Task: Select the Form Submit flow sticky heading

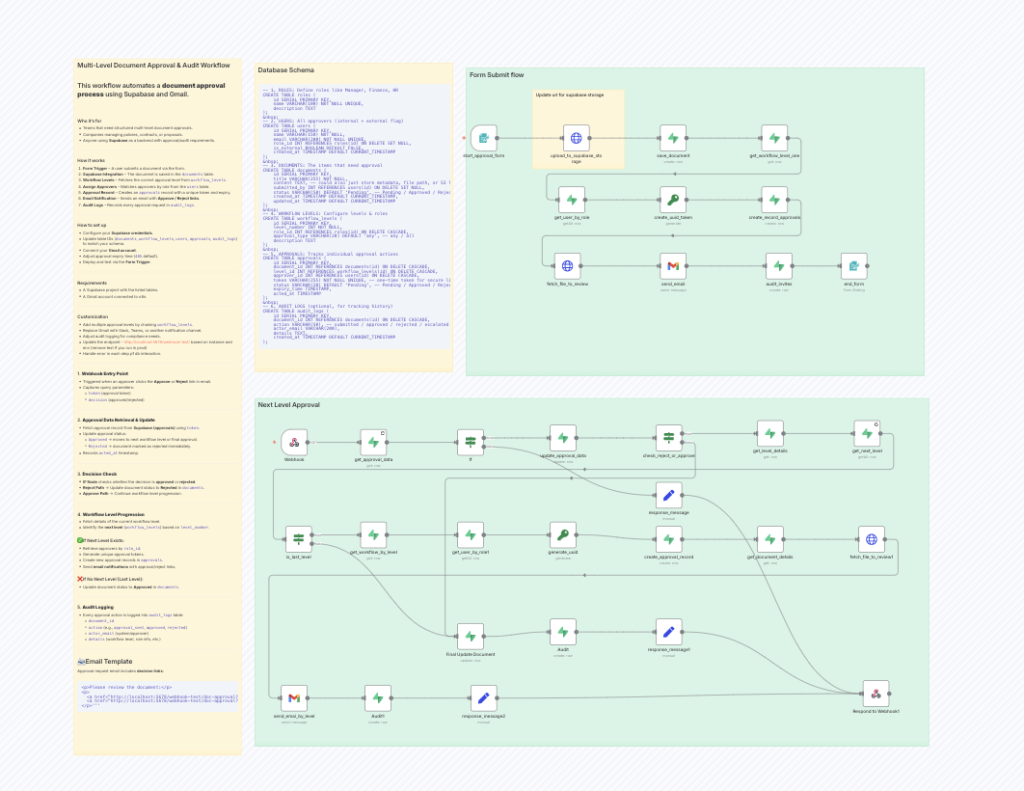Action: [497, 75]
